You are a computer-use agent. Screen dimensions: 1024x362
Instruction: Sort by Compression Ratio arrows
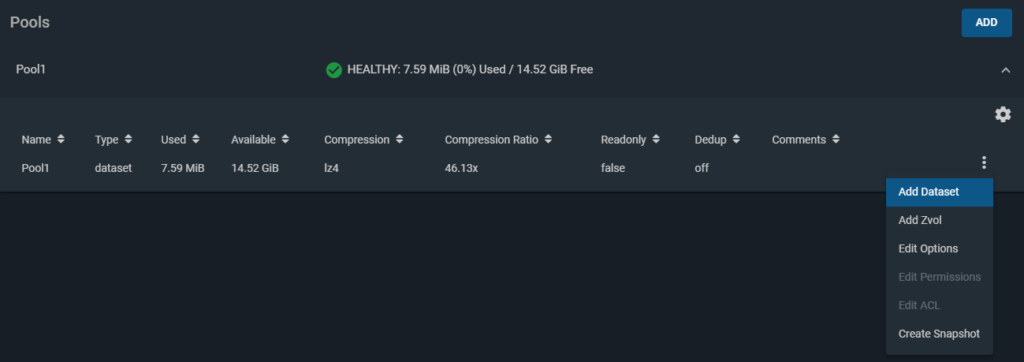click(548, 139)
